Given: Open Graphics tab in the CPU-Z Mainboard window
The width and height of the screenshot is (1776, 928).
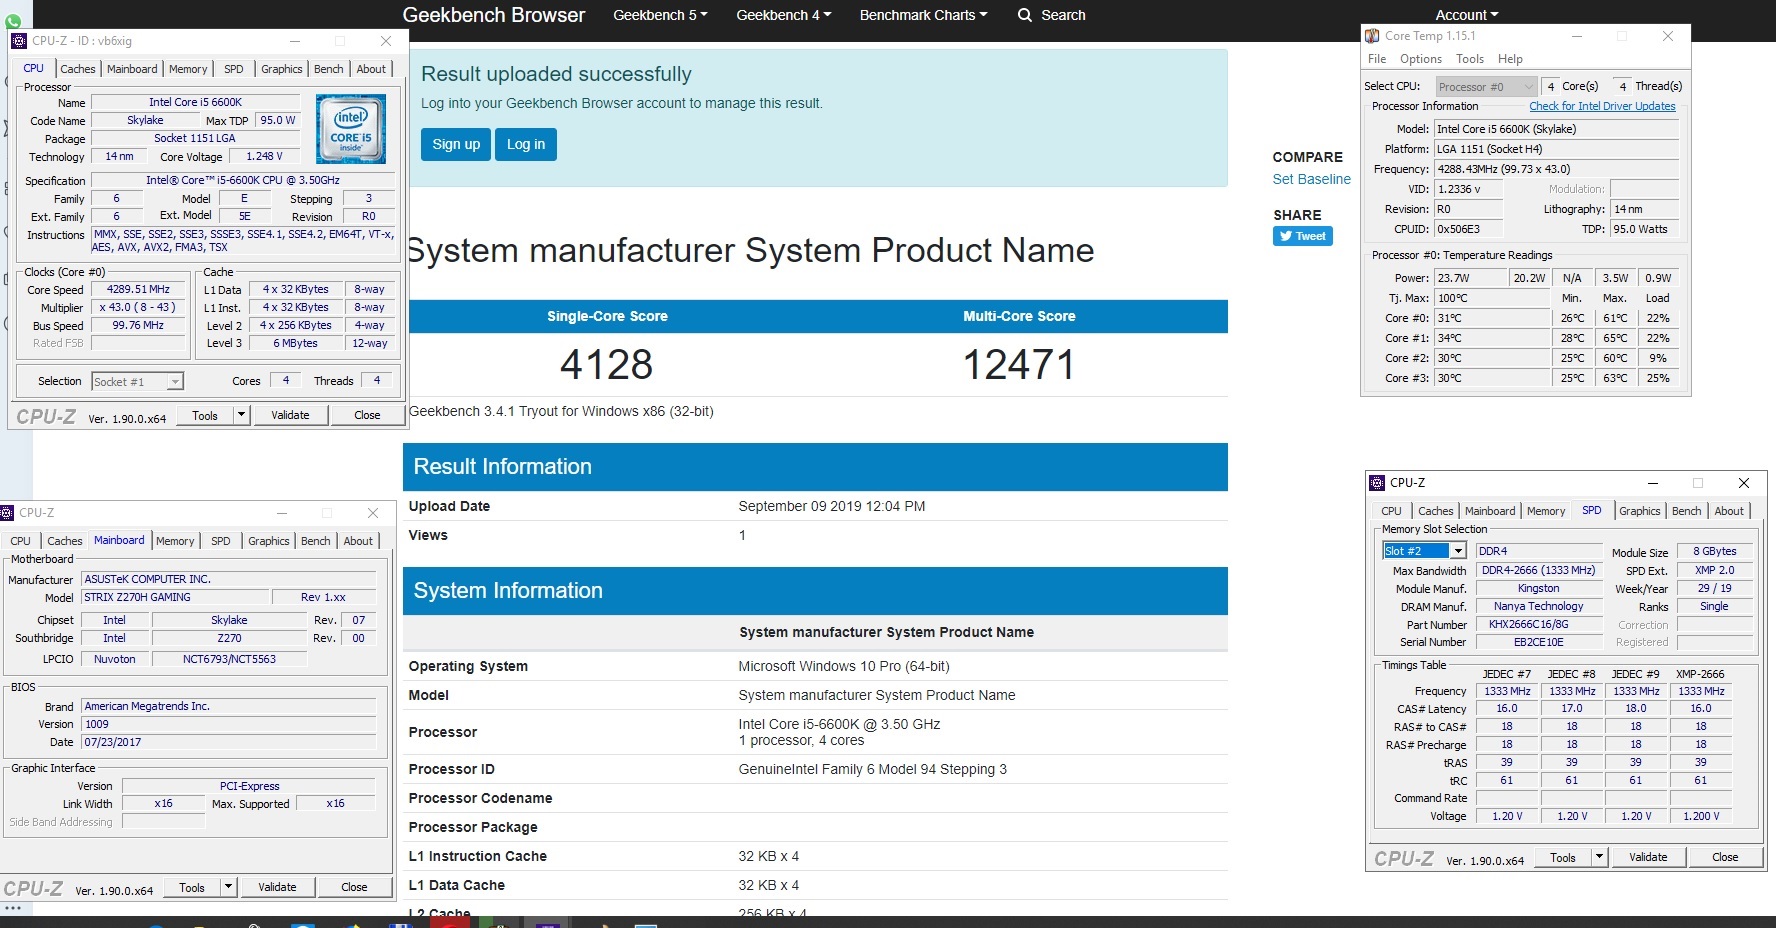Looking at the screenshot, I should coord(268,541).
